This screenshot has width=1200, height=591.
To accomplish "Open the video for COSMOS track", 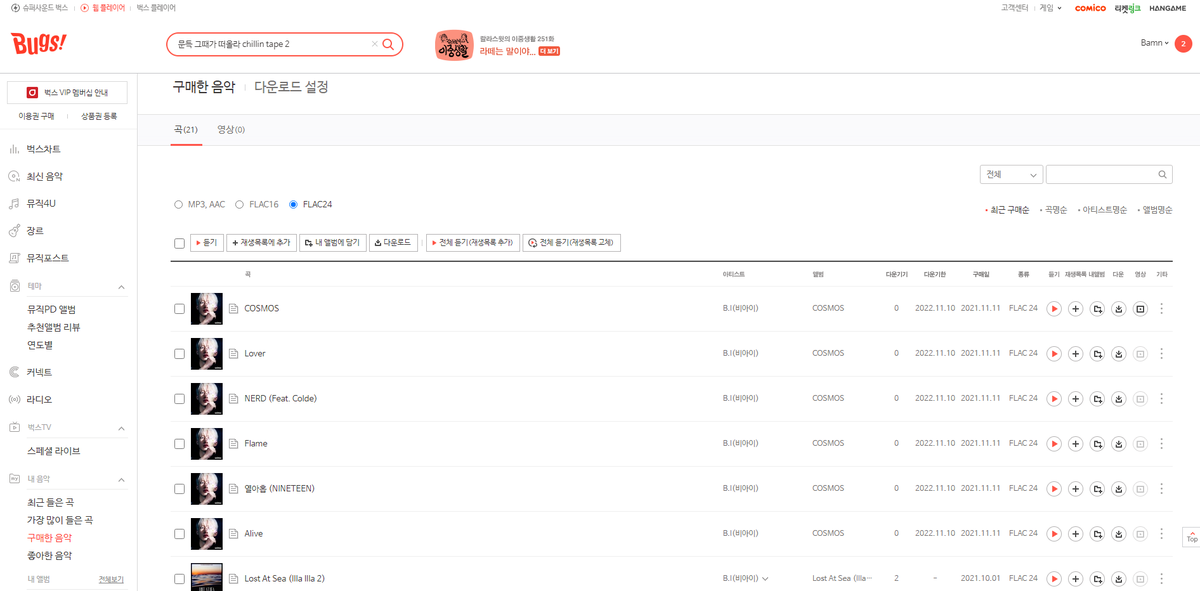I will point(1140,309).
